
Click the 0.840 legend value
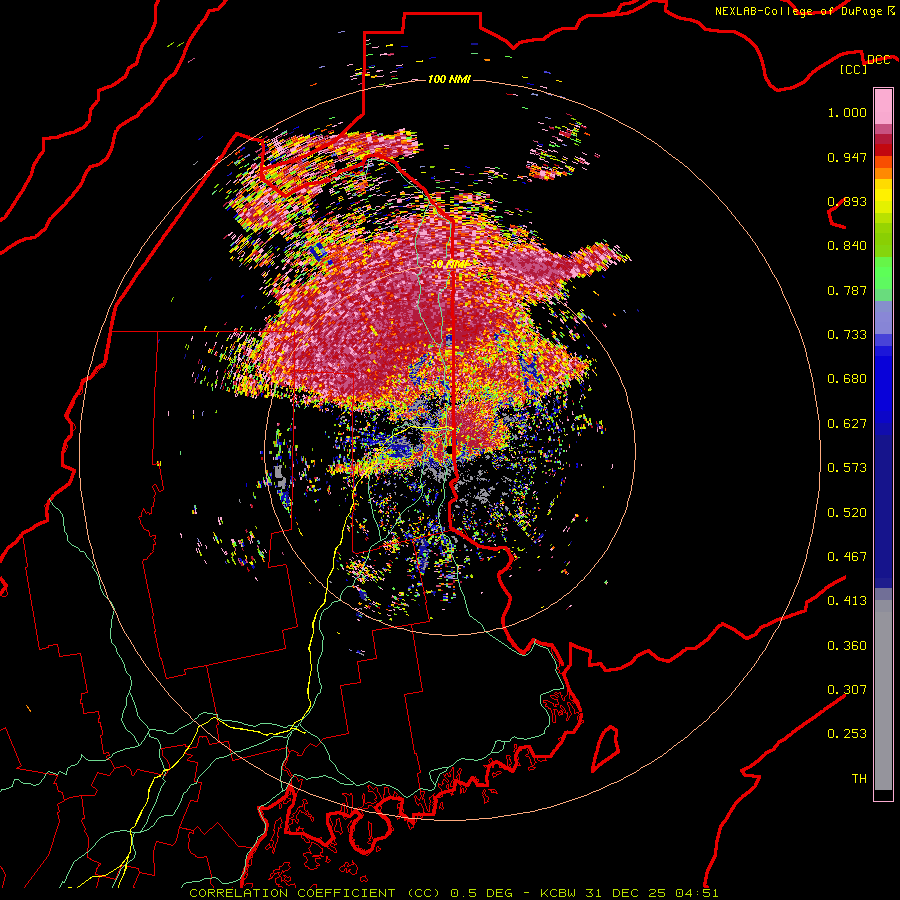[847, 246]
